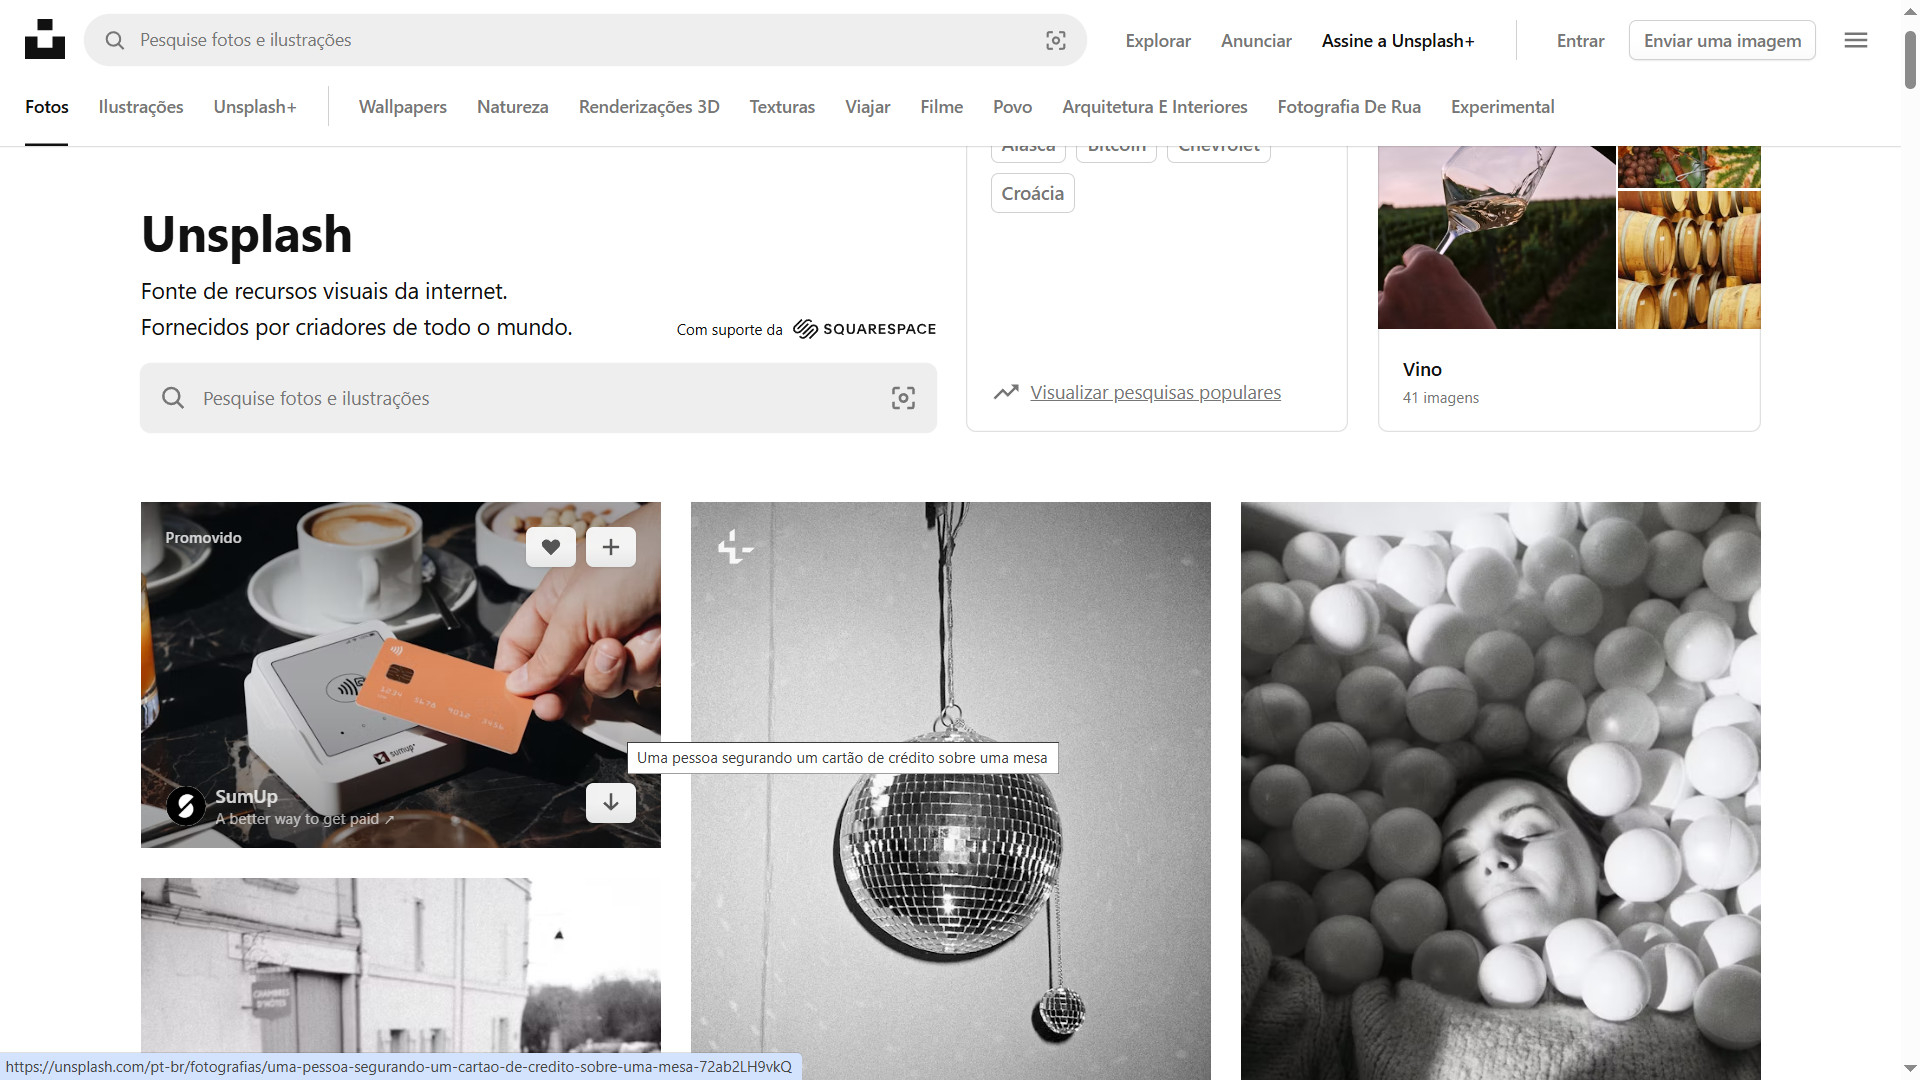Focus the hero search input field
The width and height of the screenshot is (1920, 1080).
540,398
